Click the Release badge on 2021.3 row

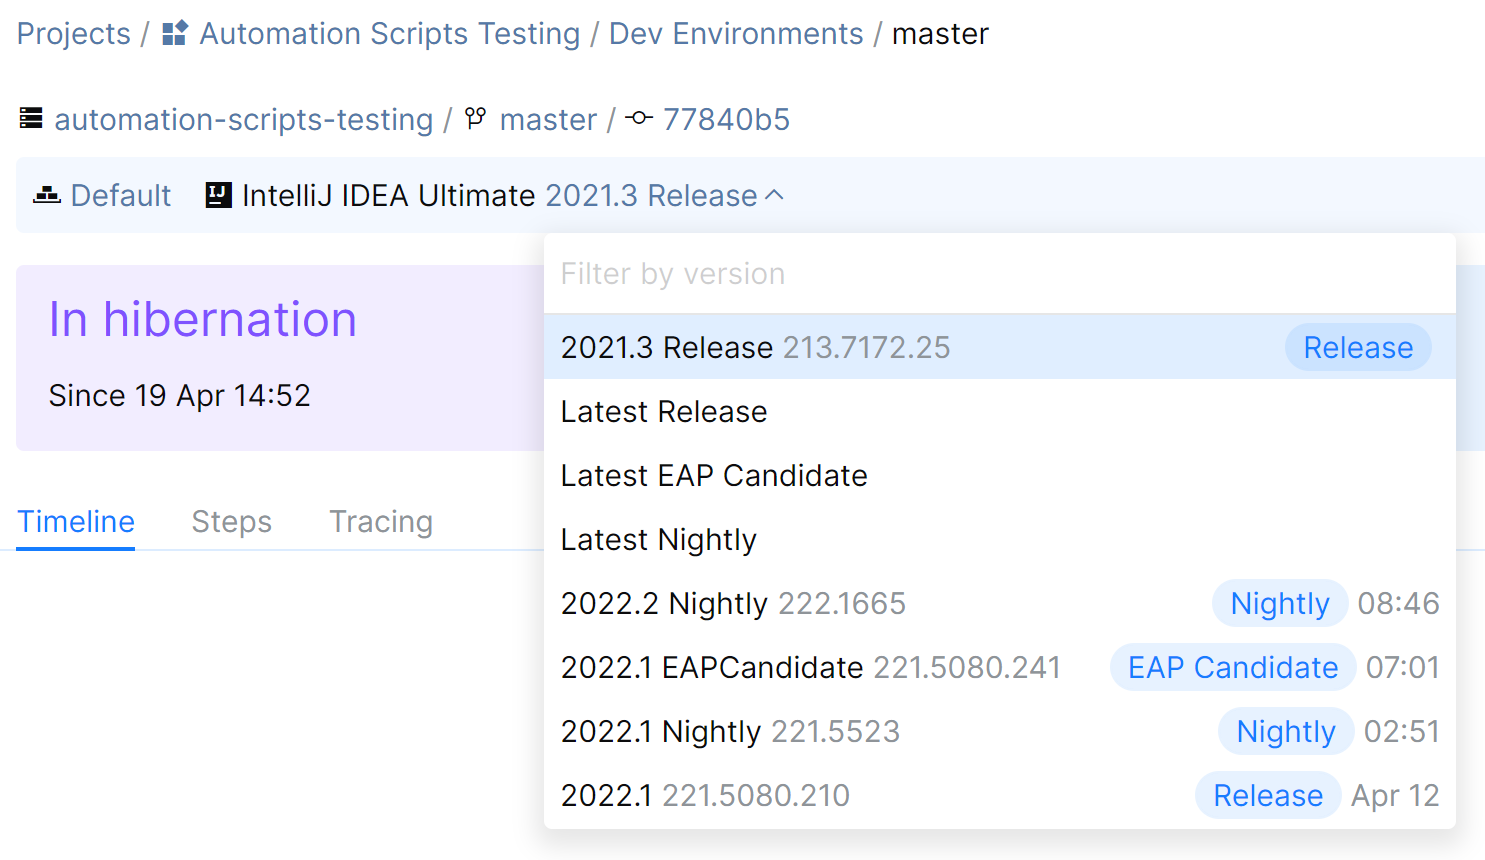[1358, 347]
